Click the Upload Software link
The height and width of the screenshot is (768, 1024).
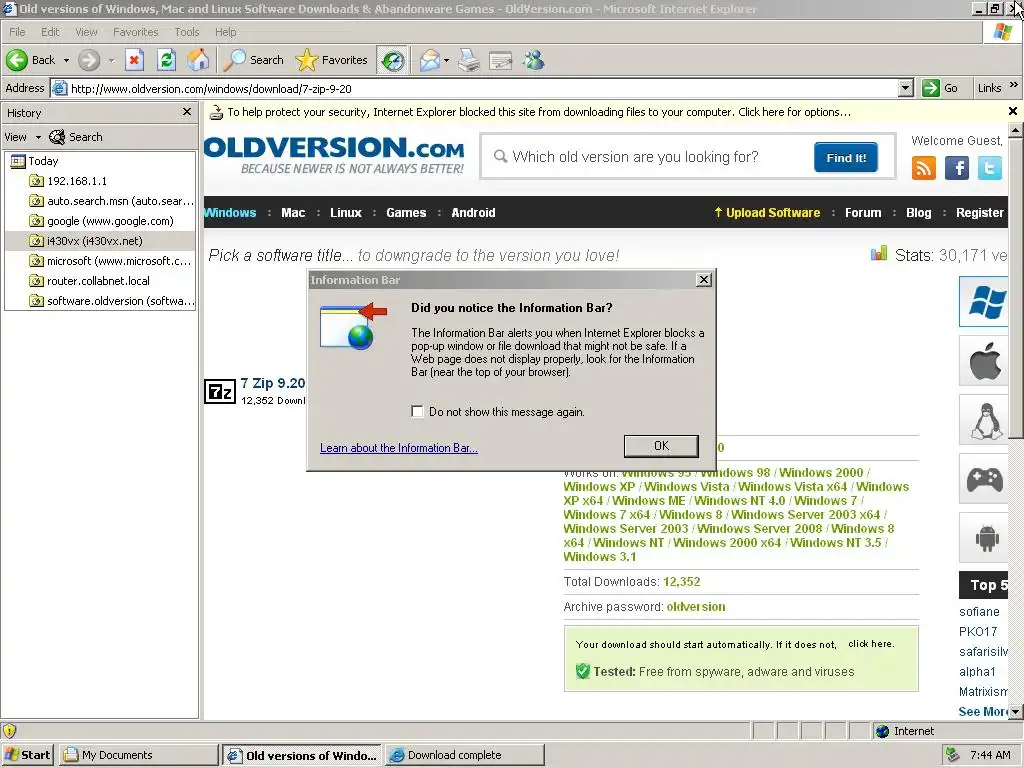pos(767,213)
